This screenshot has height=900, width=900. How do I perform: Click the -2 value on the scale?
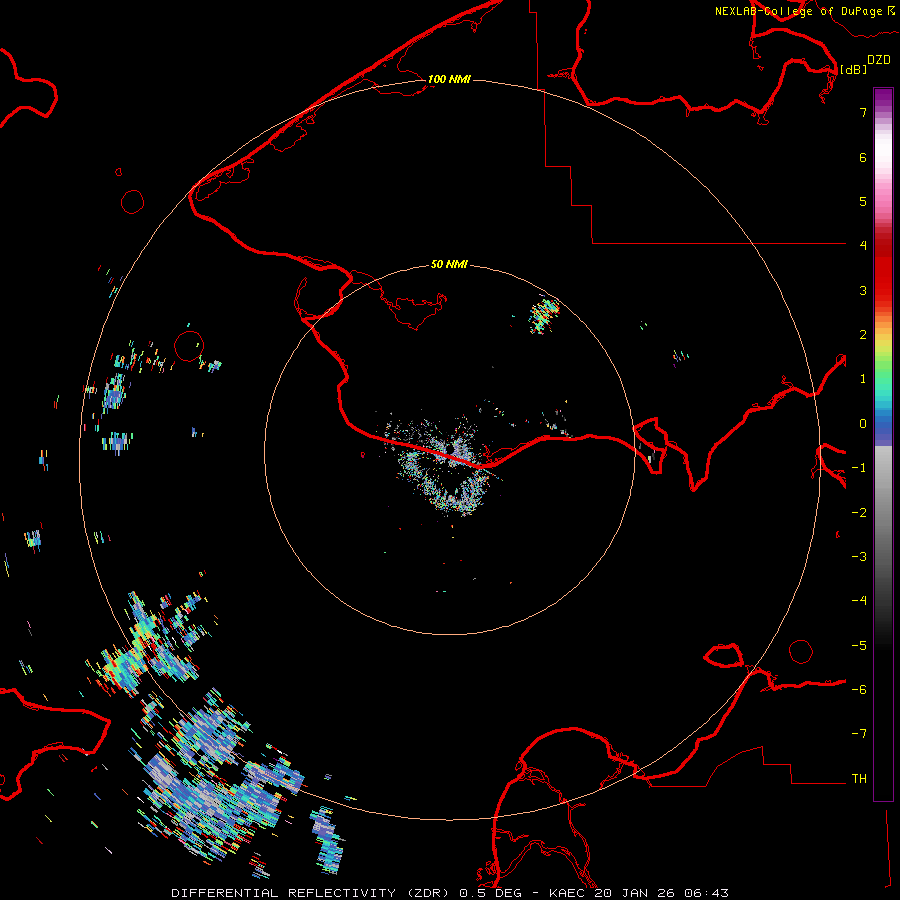tap(859, 513)
